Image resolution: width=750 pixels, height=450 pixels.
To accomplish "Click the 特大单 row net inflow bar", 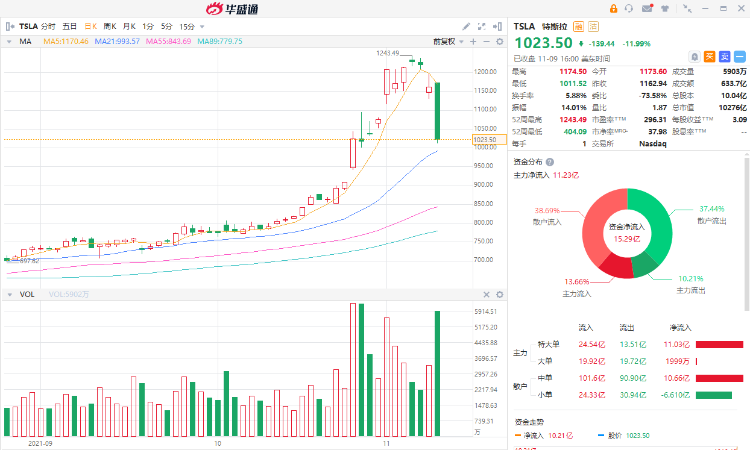I will click(x=719, y=344).
